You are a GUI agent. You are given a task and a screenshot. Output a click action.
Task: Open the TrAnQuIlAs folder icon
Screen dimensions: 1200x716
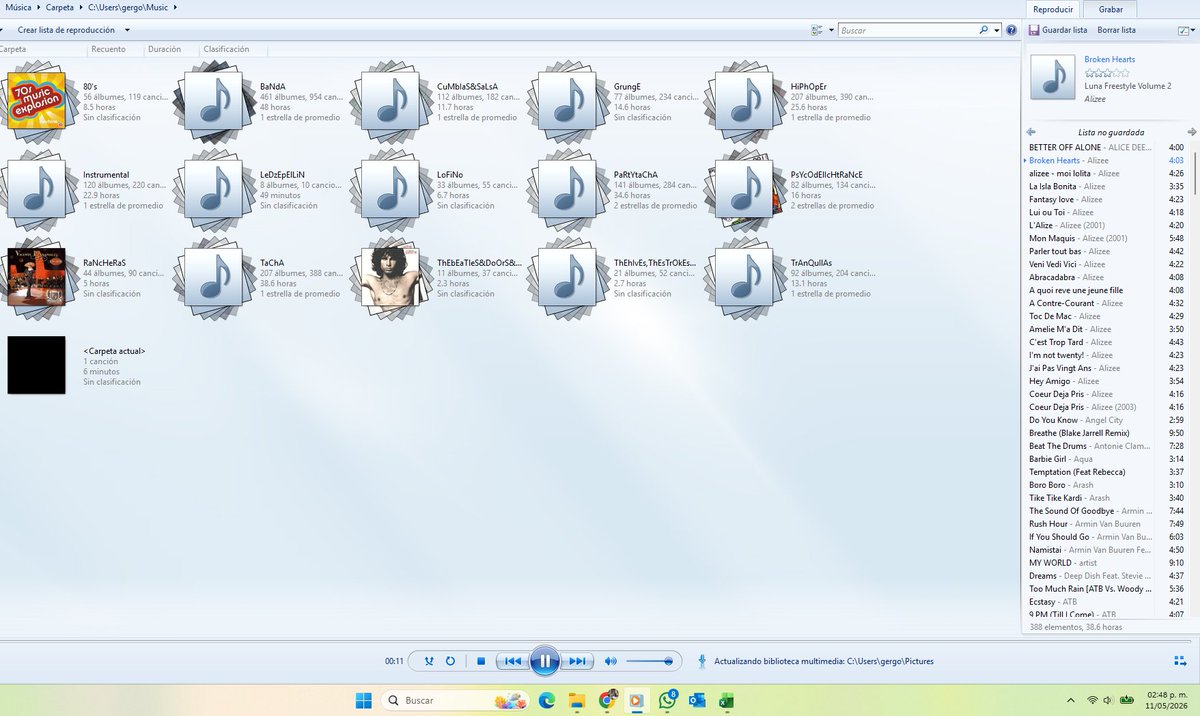pyautogui.click(x=743, y=277)
